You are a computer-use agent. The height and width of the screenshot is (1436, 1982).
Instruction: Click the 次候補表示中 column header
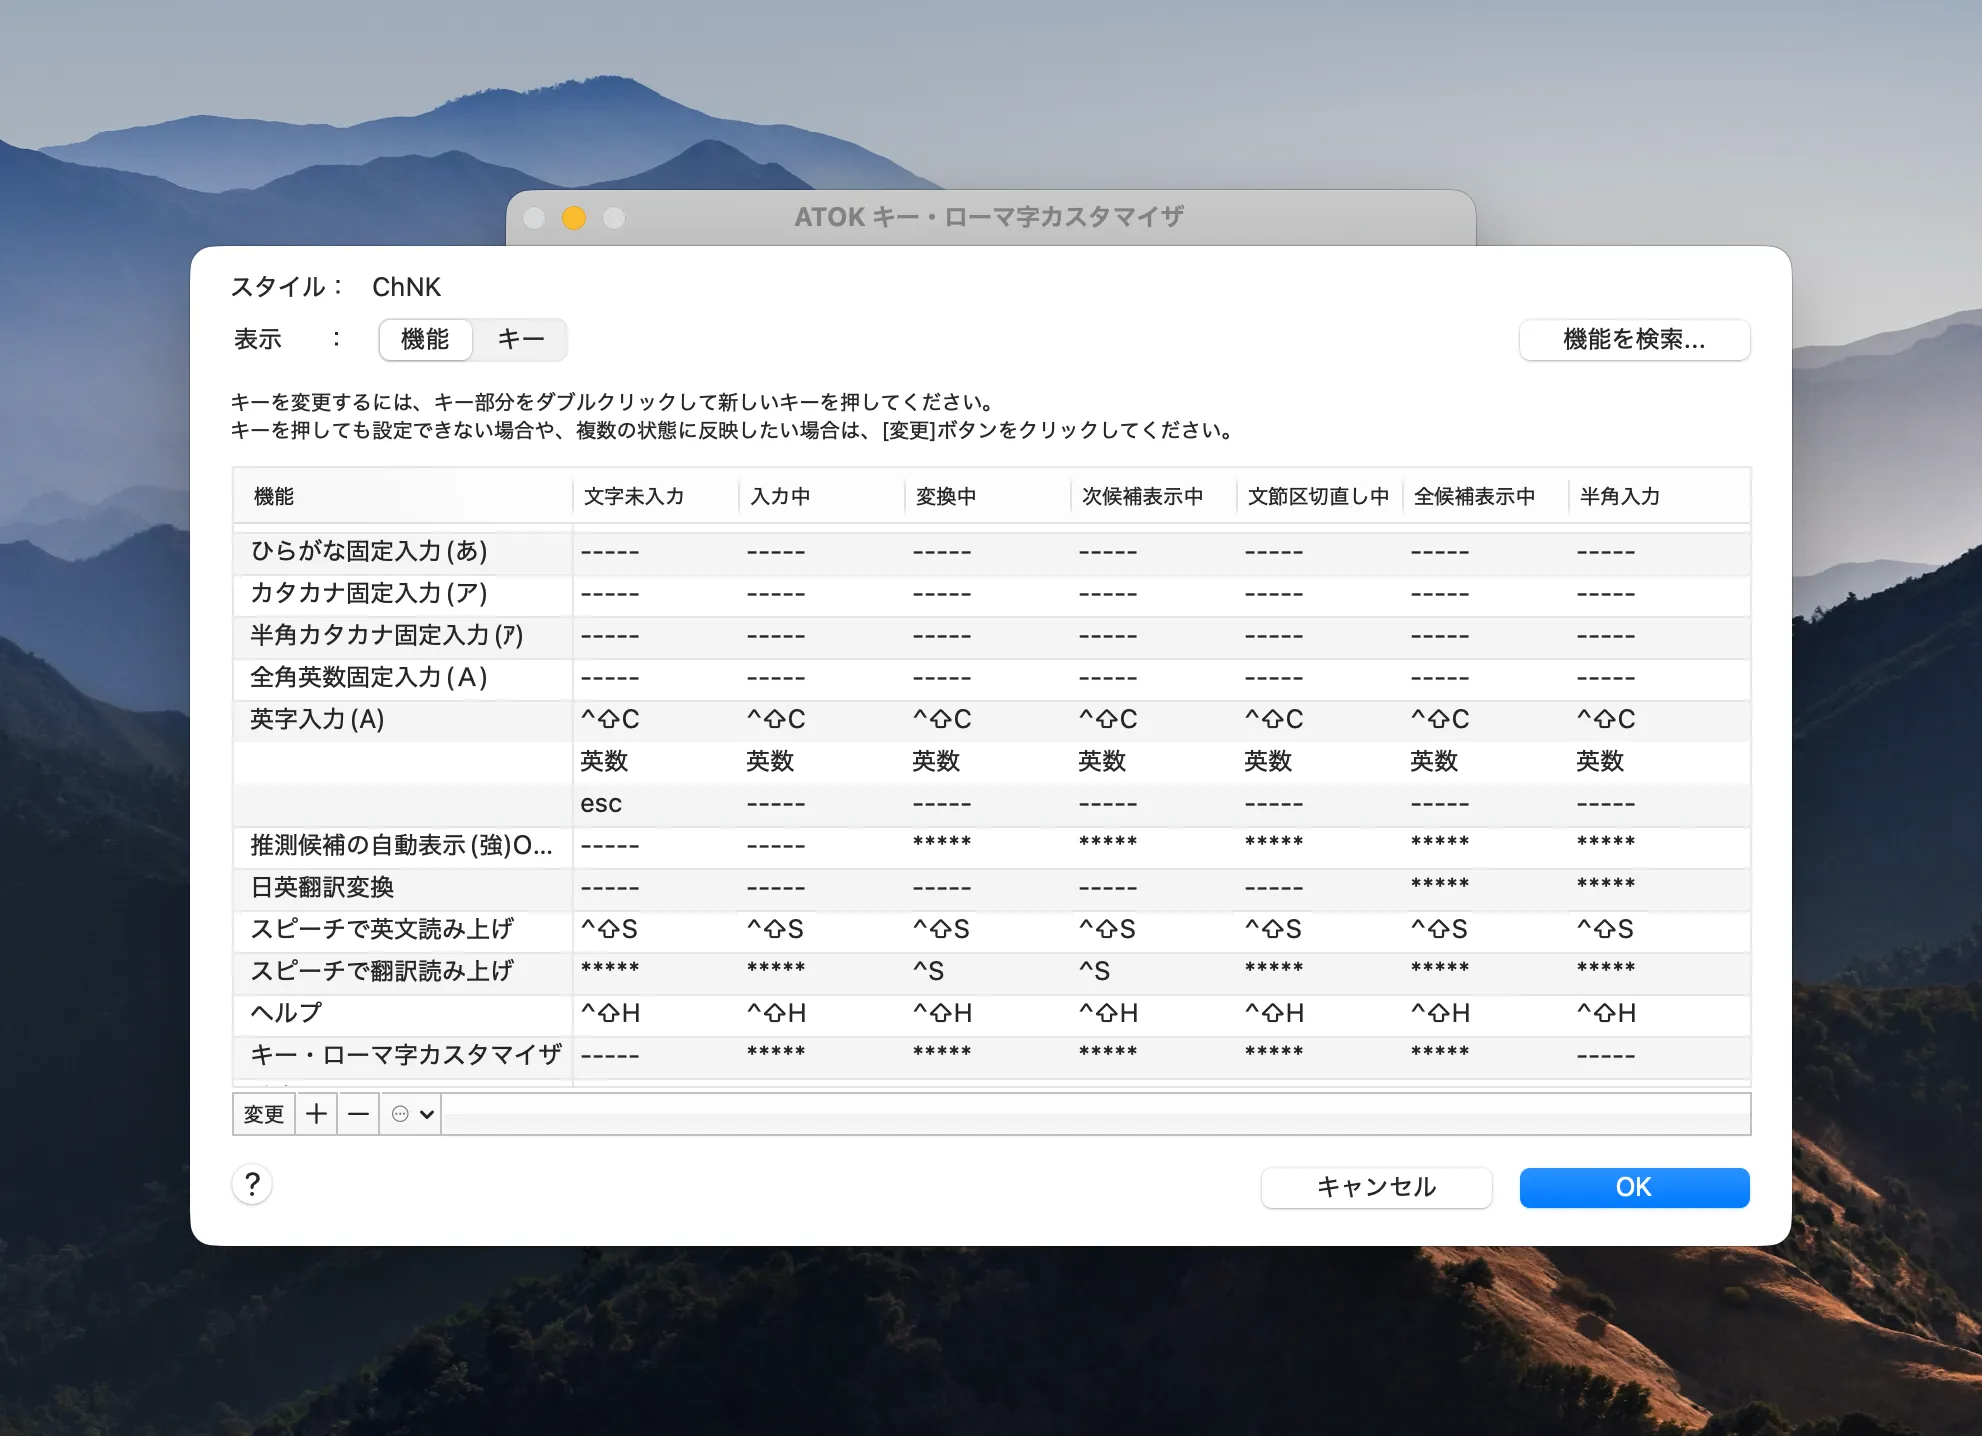tap(1153, 496)
